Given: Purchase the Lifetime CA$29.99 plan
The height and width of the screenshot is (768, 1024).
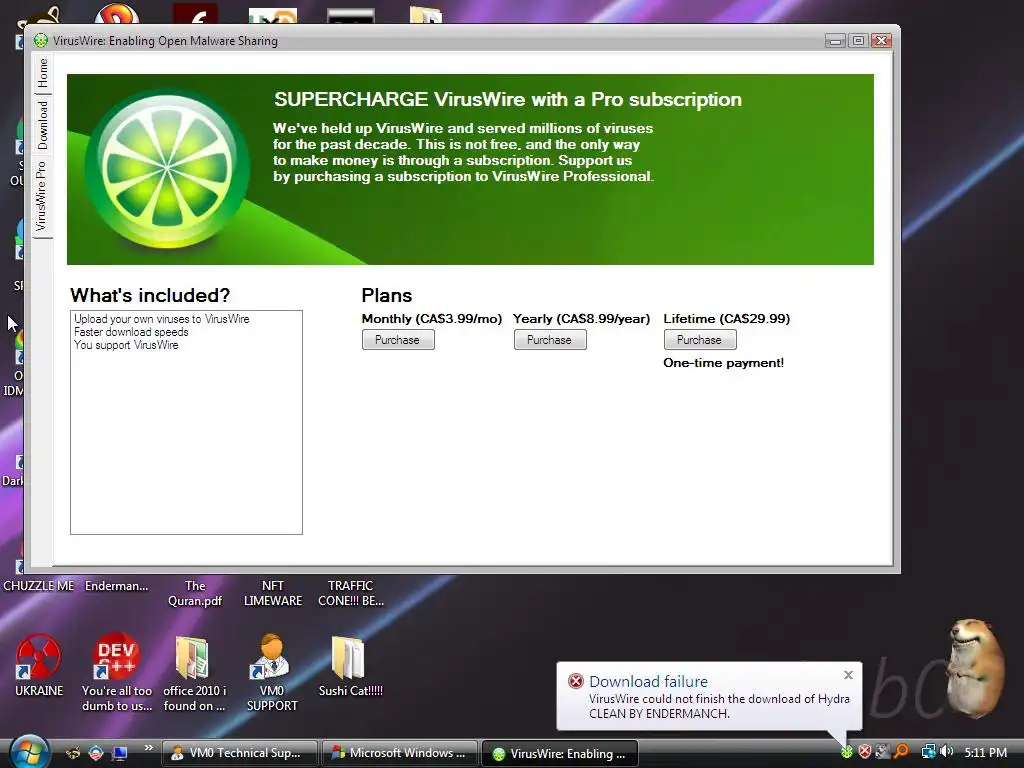Looking at the screenshot, I should tap(700, 340).
